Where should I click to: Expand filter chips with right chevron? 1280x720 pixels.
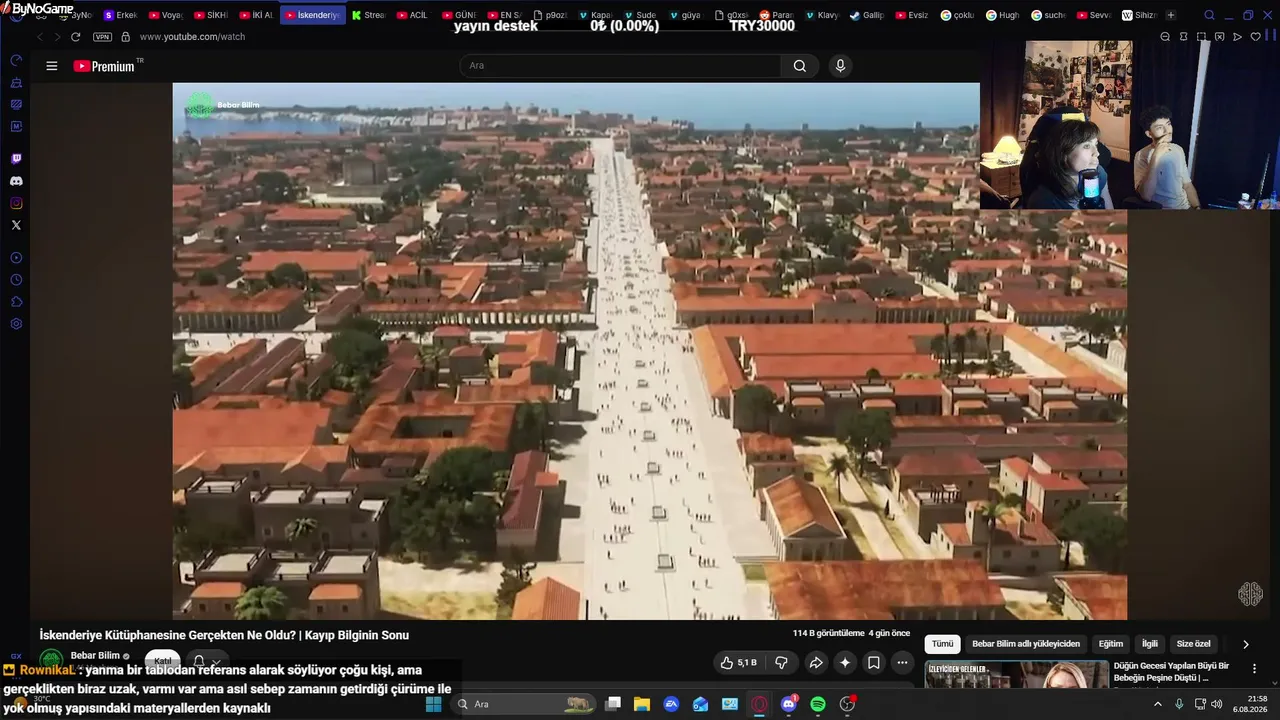click(1246, 645)
